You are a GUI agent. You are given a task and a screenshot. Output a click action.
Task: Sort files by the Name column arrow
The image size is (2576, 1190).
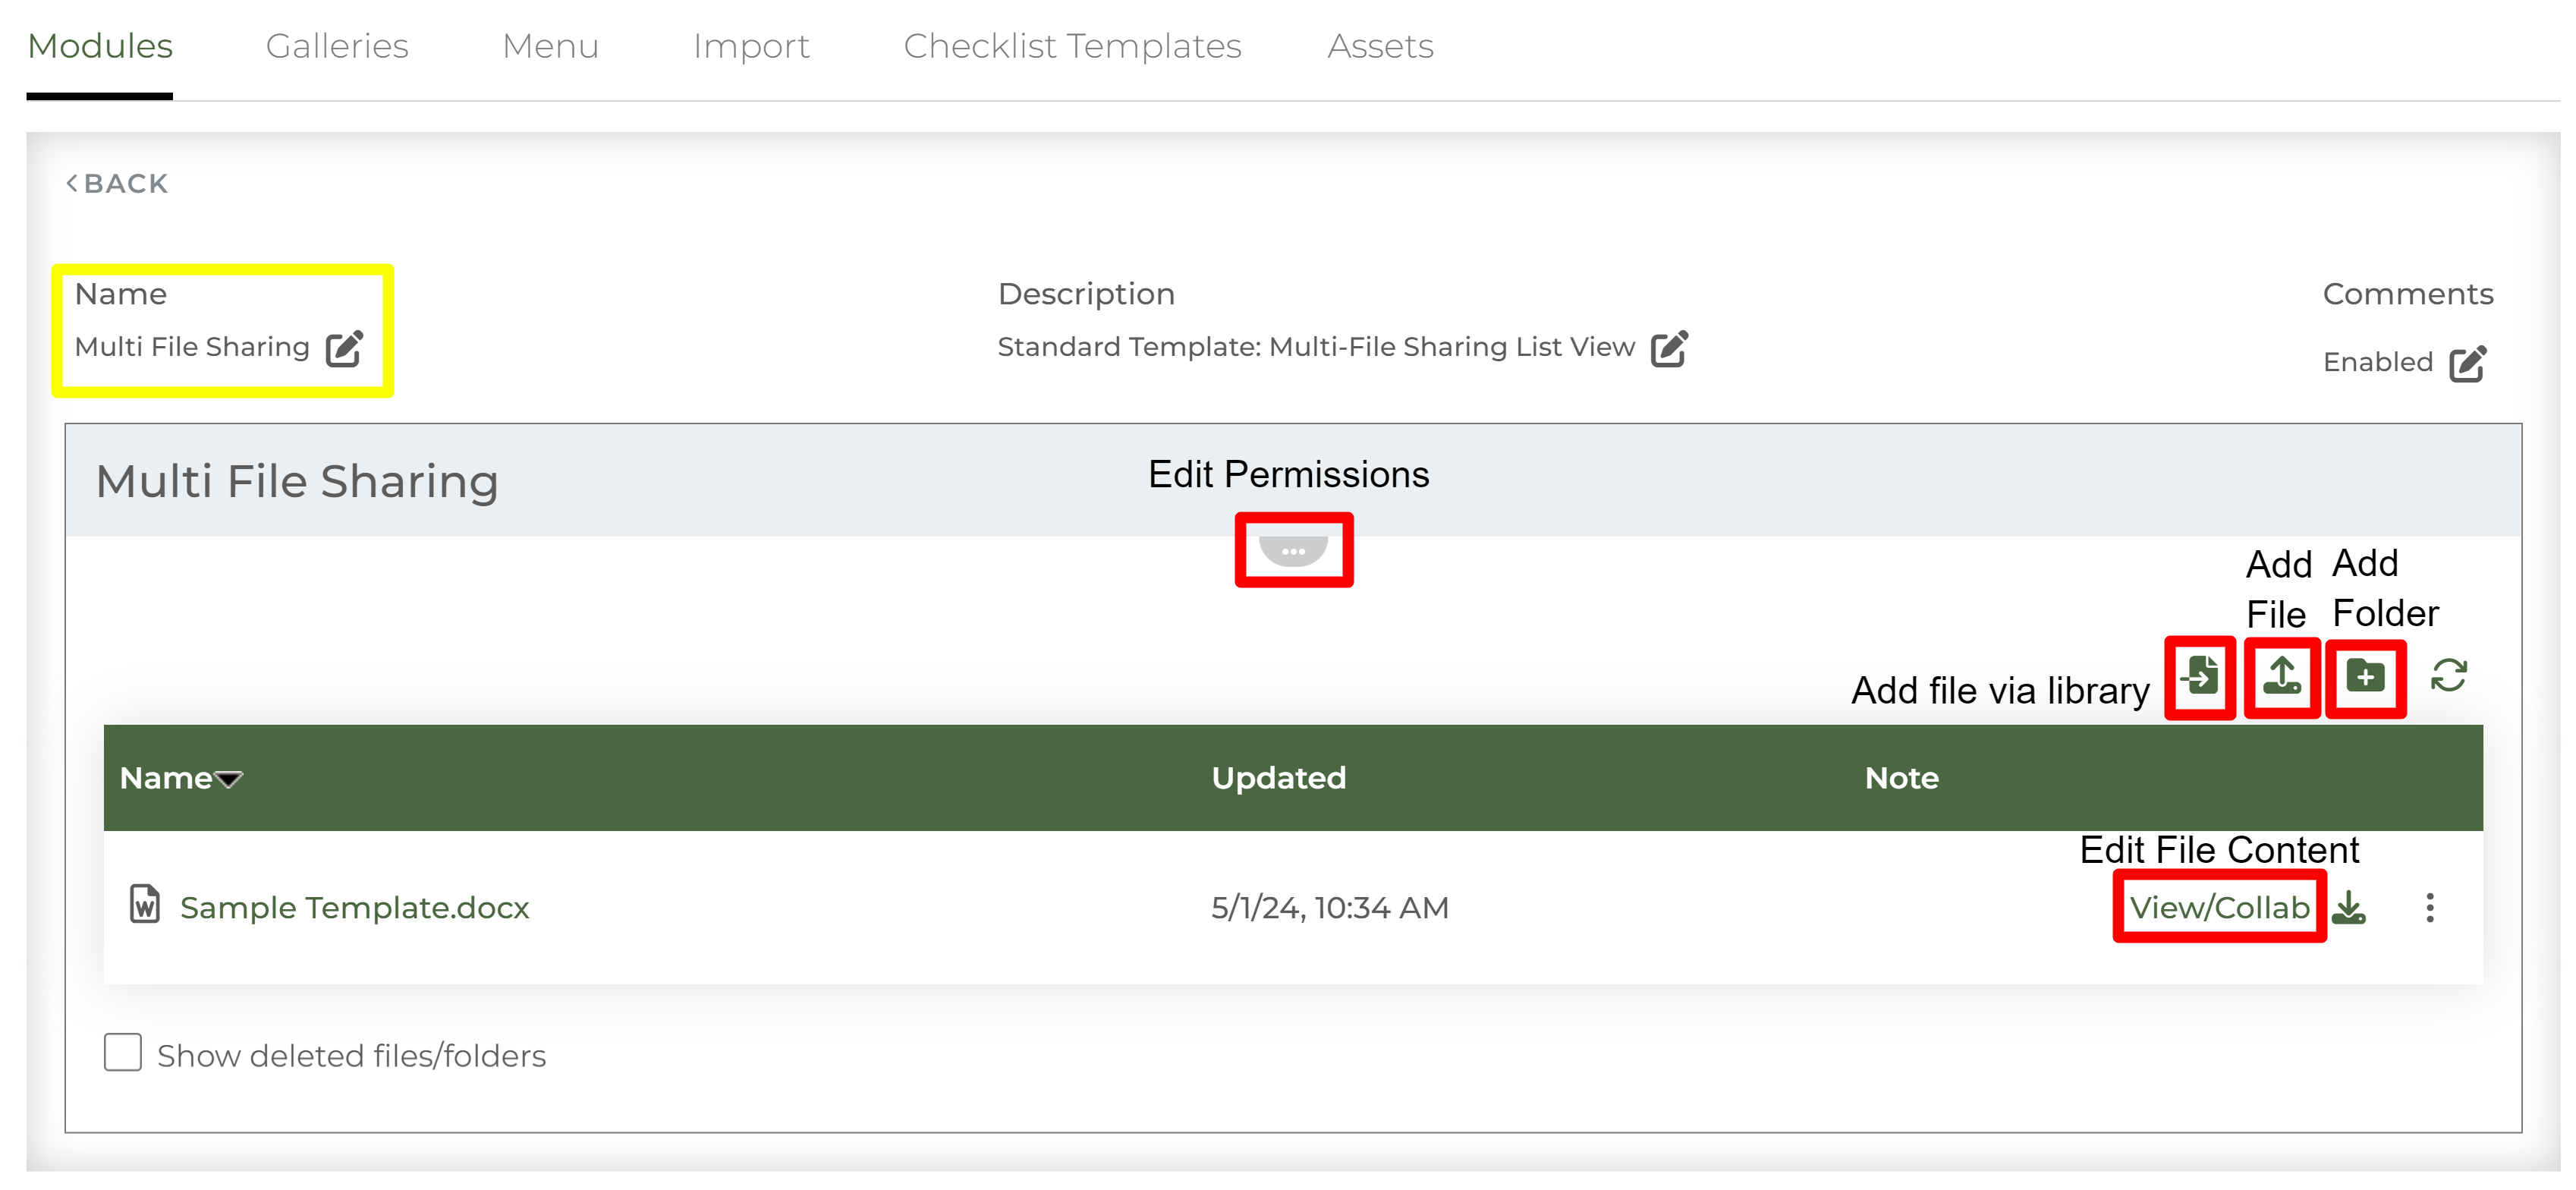pos(229,779)
